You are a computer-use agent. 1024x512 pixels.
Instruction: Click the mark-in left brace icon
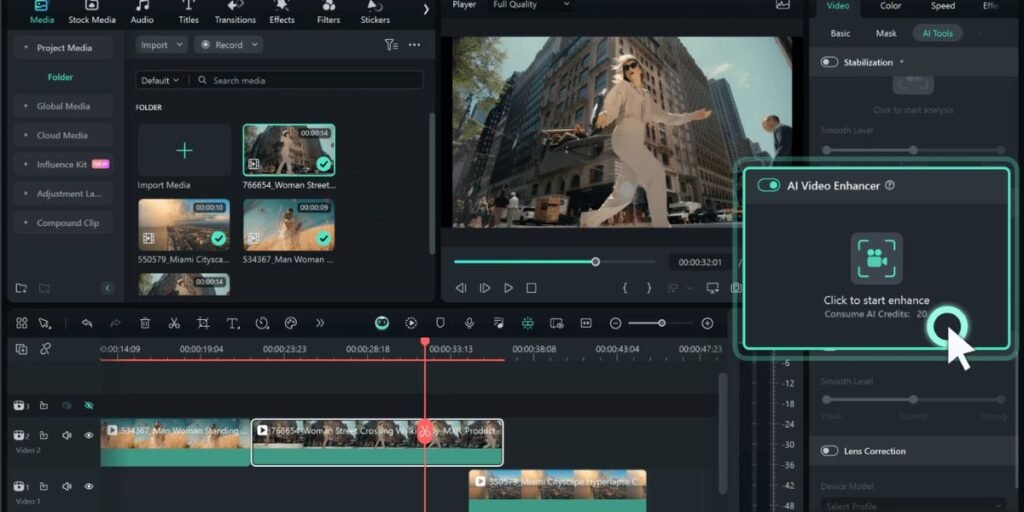[x=625, y=288]
